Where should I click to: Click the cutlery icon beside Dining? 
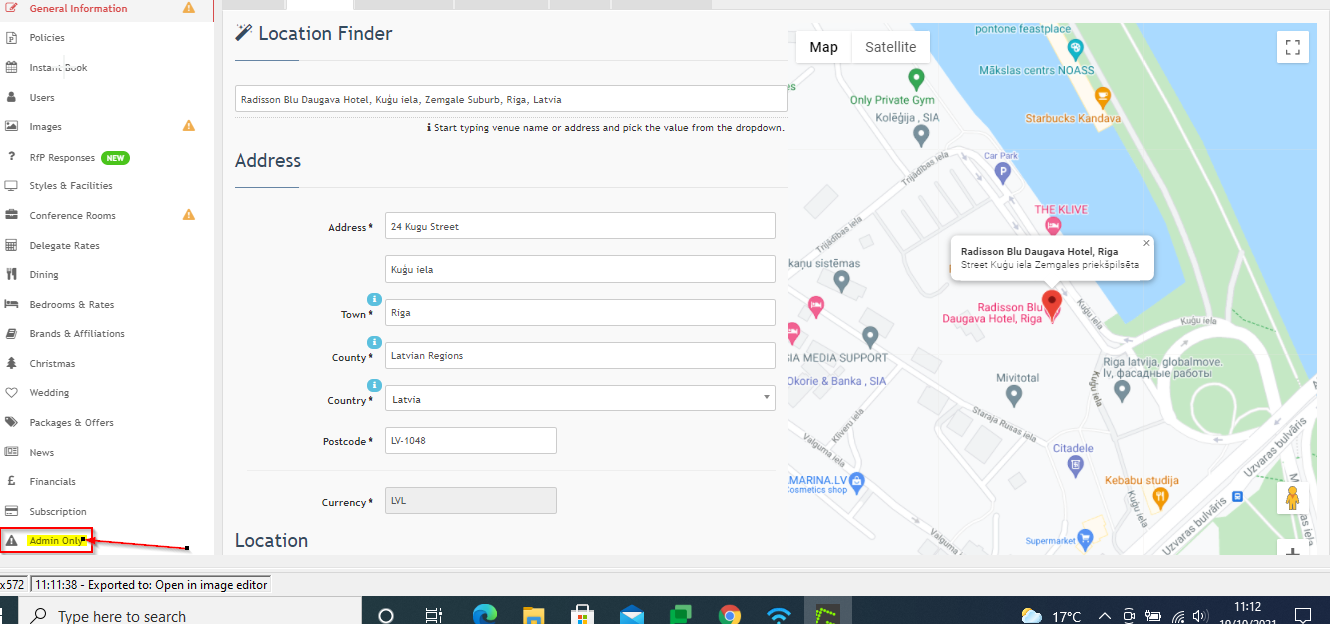click(11, 274)
